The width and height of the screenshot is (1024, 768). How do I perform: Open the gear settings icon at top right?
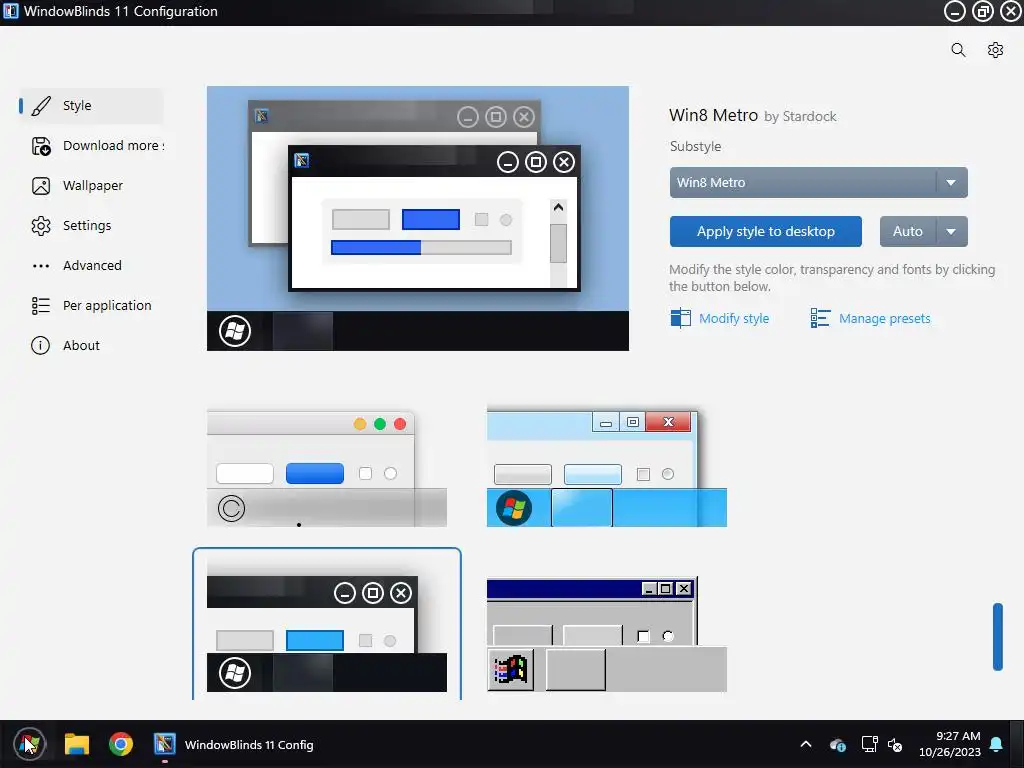[995, 50]
